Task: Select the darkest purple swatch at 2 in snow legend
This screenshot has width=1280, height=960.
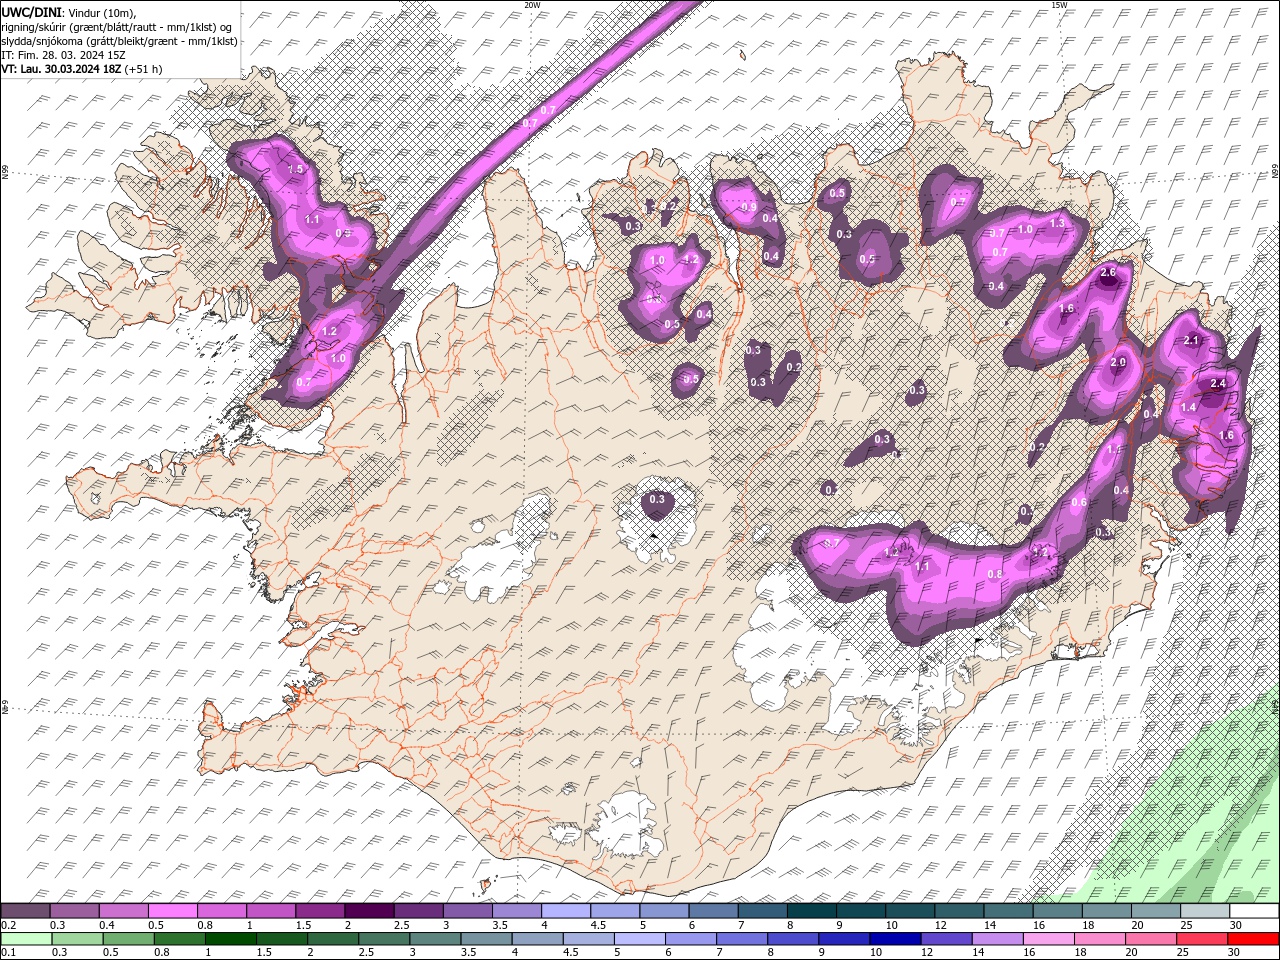Action: click(368, 911)
